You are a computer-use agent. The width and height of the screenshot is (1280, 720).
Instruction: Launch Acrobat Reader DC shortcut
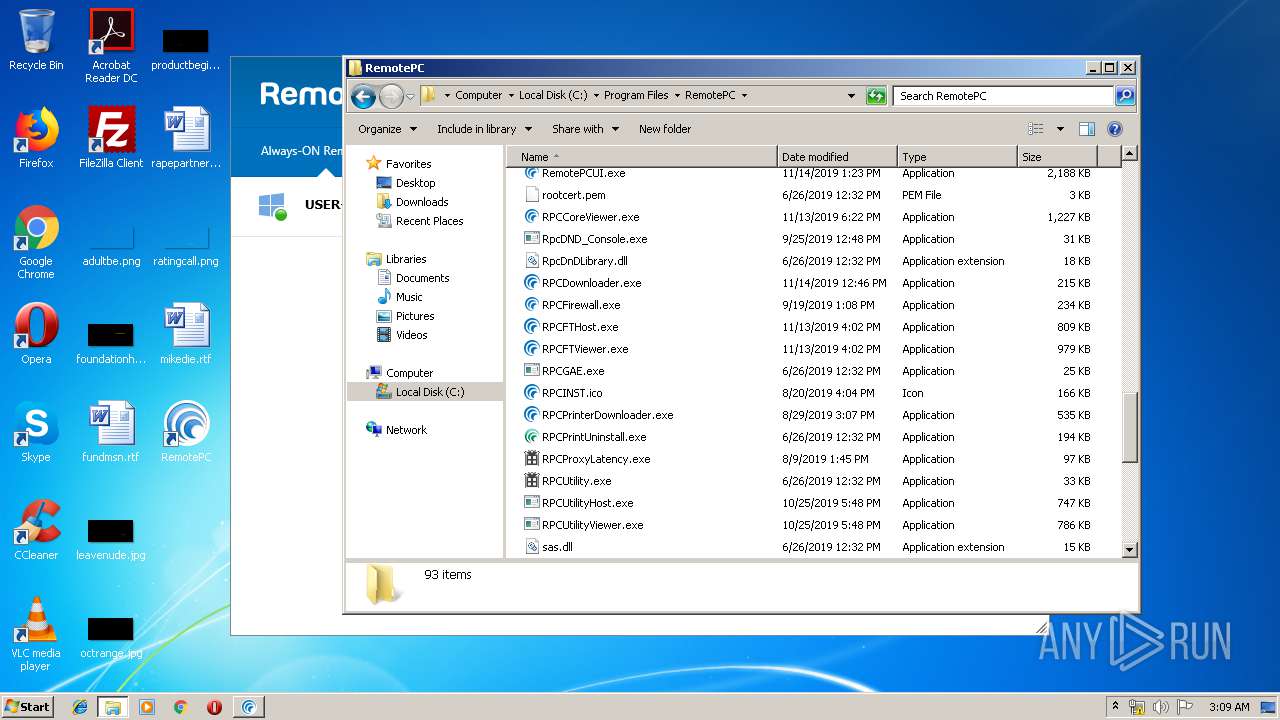[111, 45]
